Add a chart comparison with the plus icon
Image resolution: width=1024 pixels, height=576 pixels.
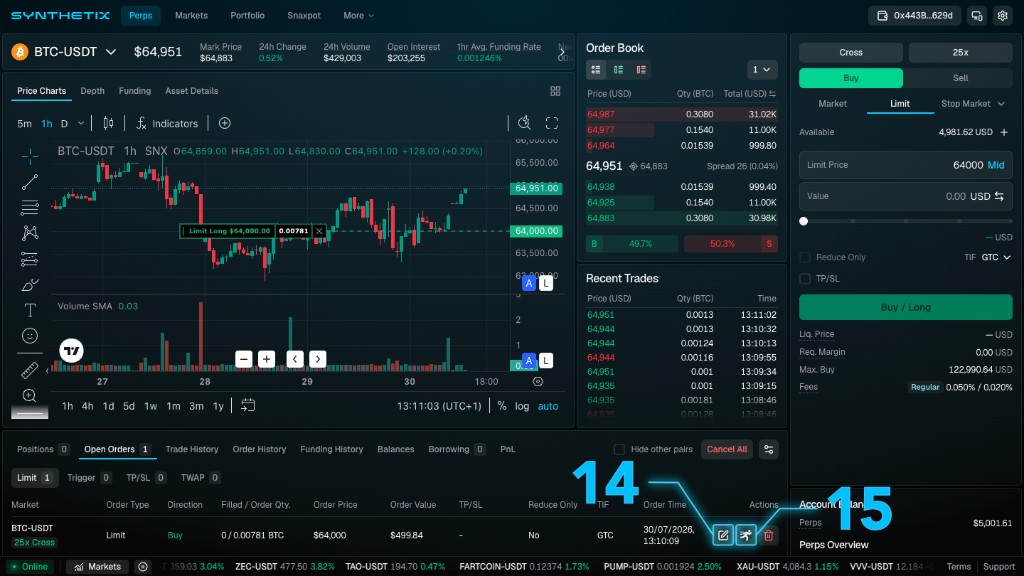click(225, 123)
